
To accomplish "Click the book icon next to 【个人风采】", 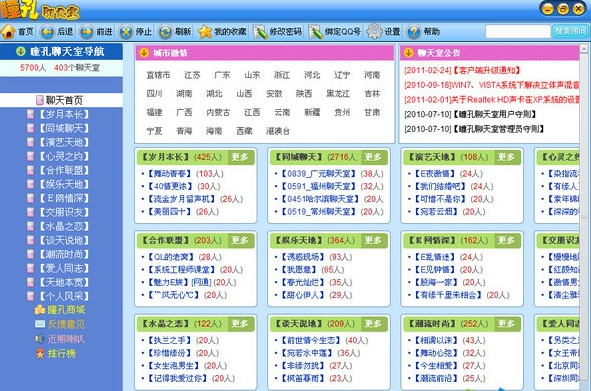I will (31, 296).
